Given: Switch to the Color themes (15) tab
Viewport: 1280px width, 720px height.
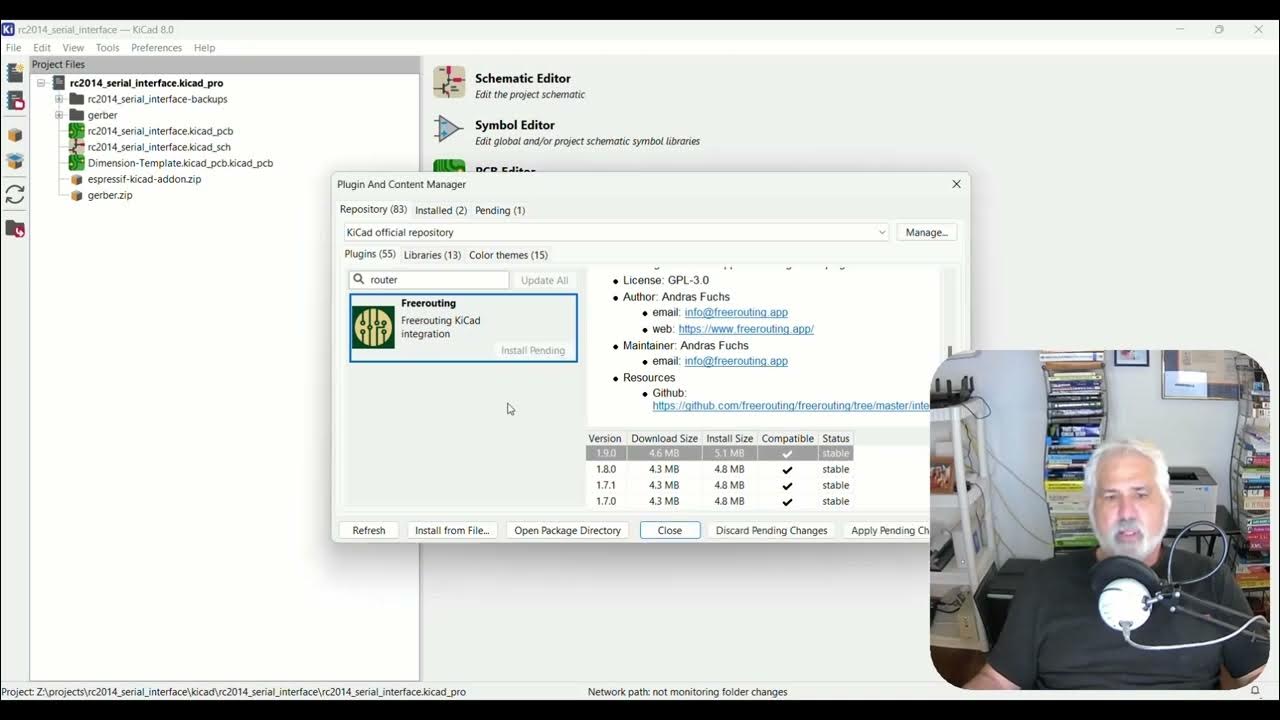Looking at the screenshot, I should click(x=508, y=255).
